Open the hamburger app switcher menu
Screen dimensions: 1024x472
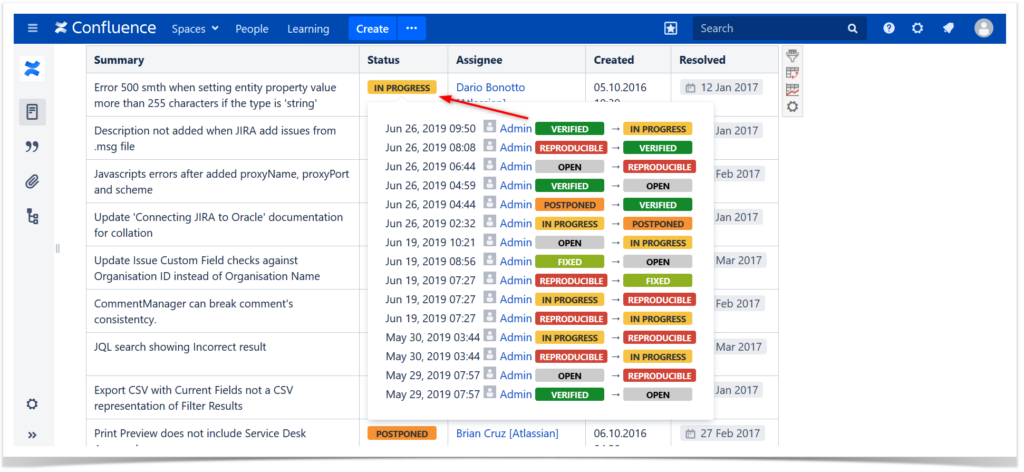tap(33, 29)
